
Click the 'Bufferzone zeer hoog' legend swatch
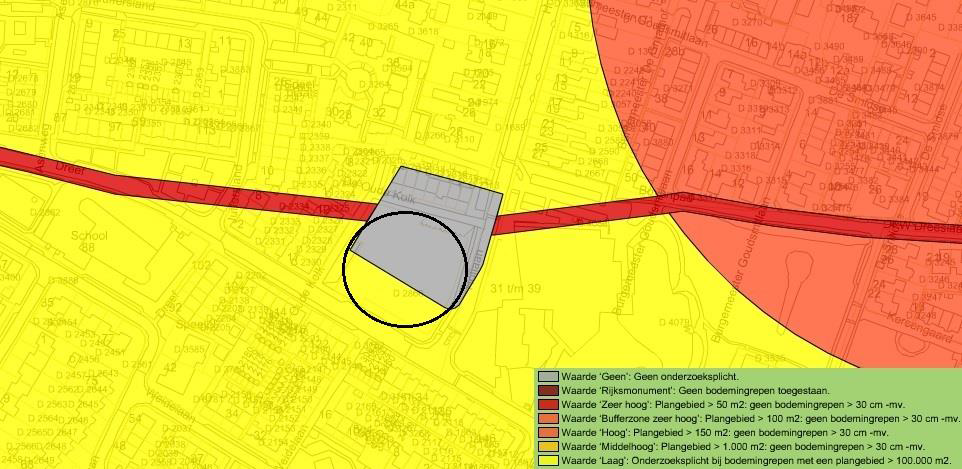click(x=548, y=419)
